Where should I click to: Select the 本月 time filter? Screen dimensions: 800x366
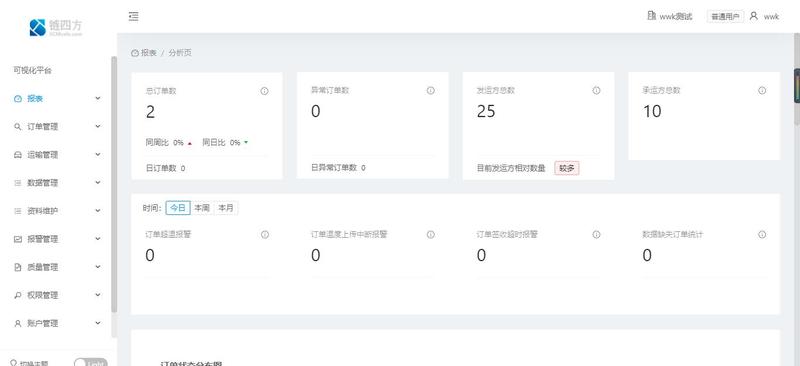tap(226, 208)
